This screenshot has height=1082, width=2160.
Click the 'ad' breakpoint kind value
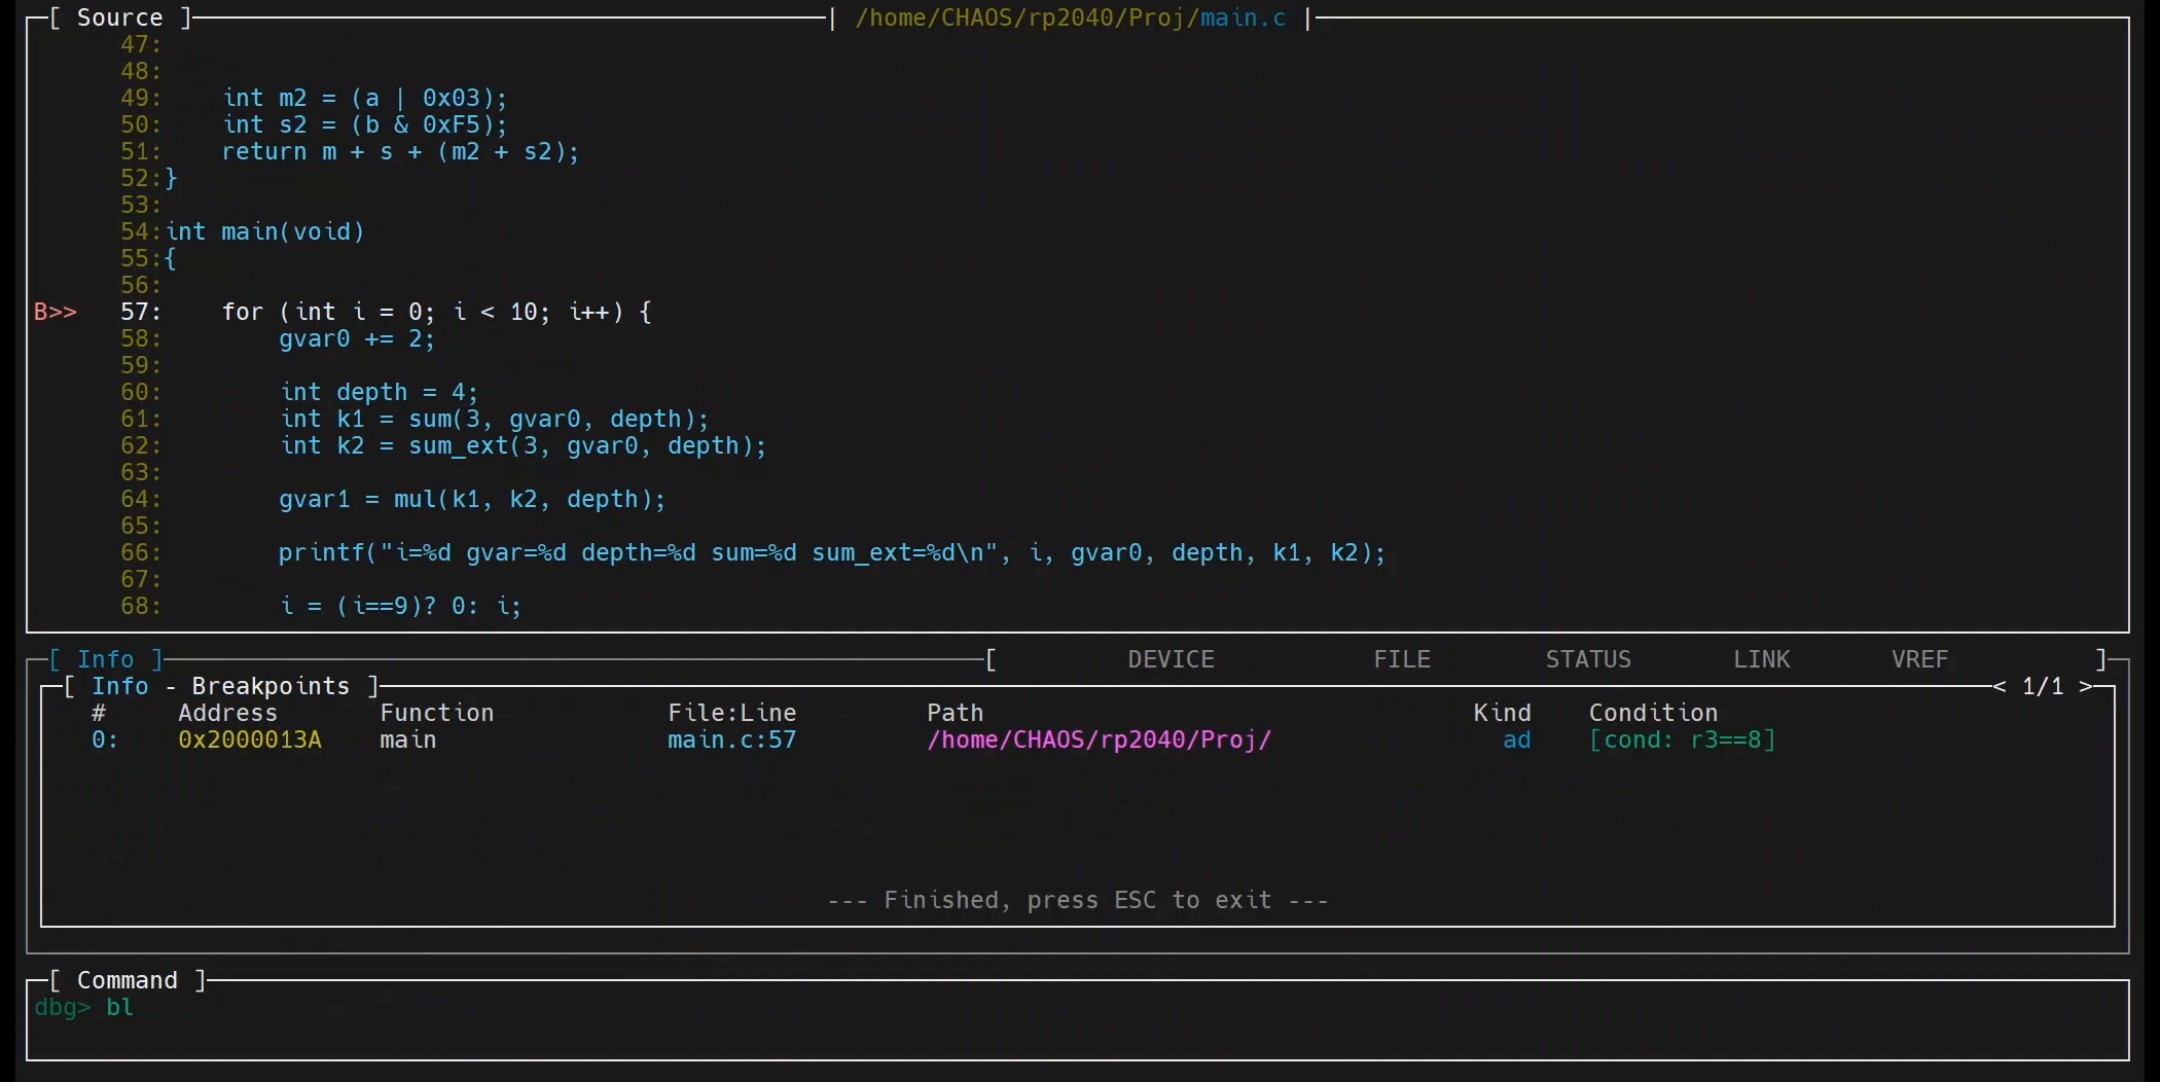pos(1516,740)
